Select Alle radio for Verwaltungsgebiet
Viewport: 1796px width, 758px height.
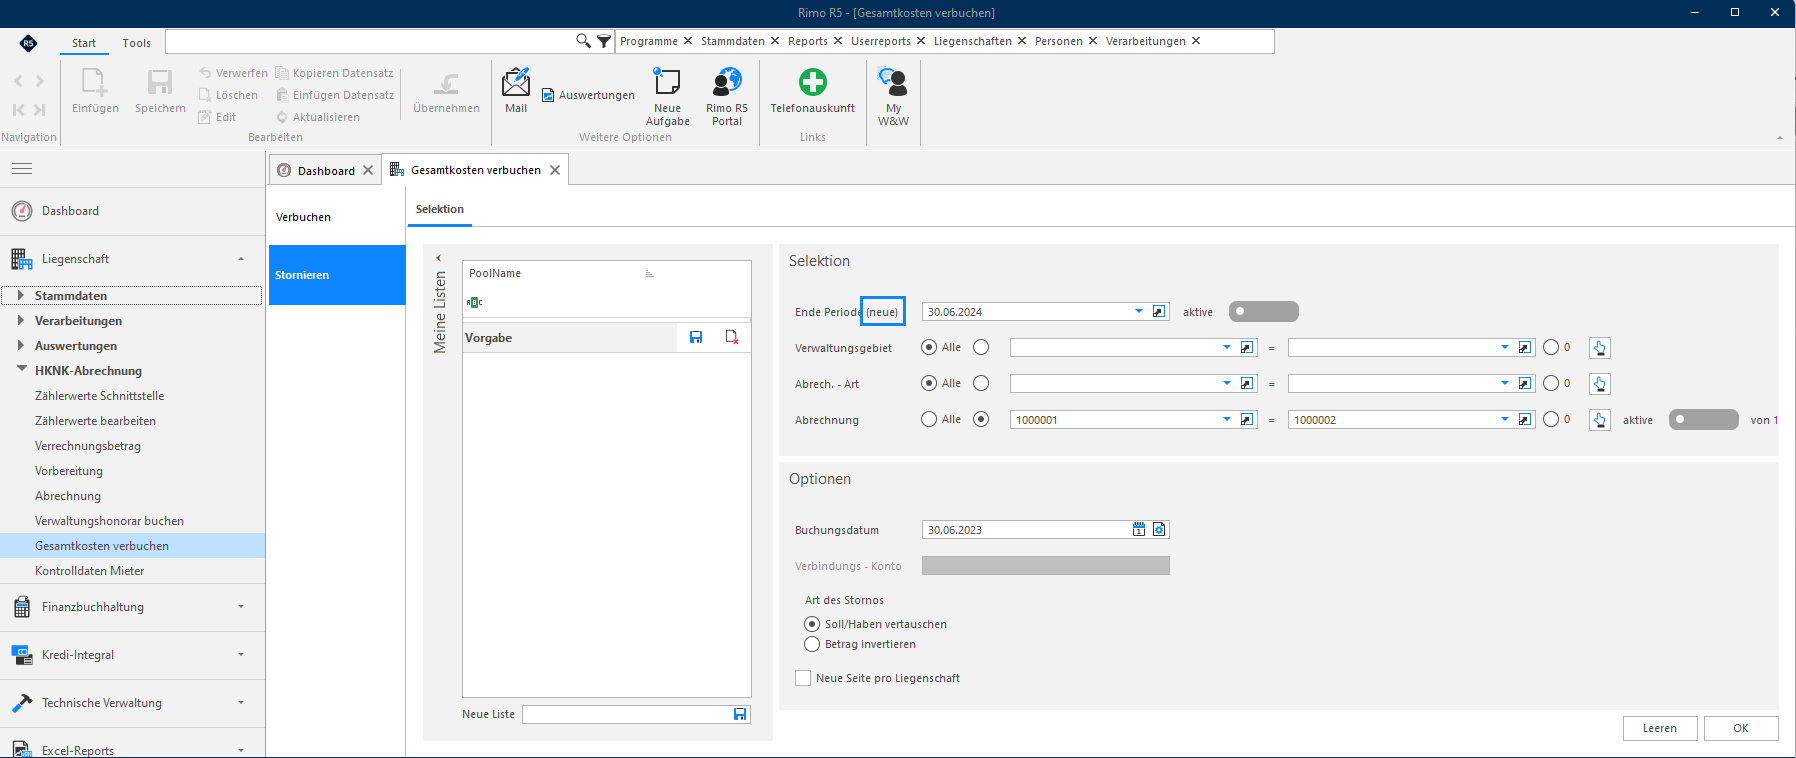[929, 348]
